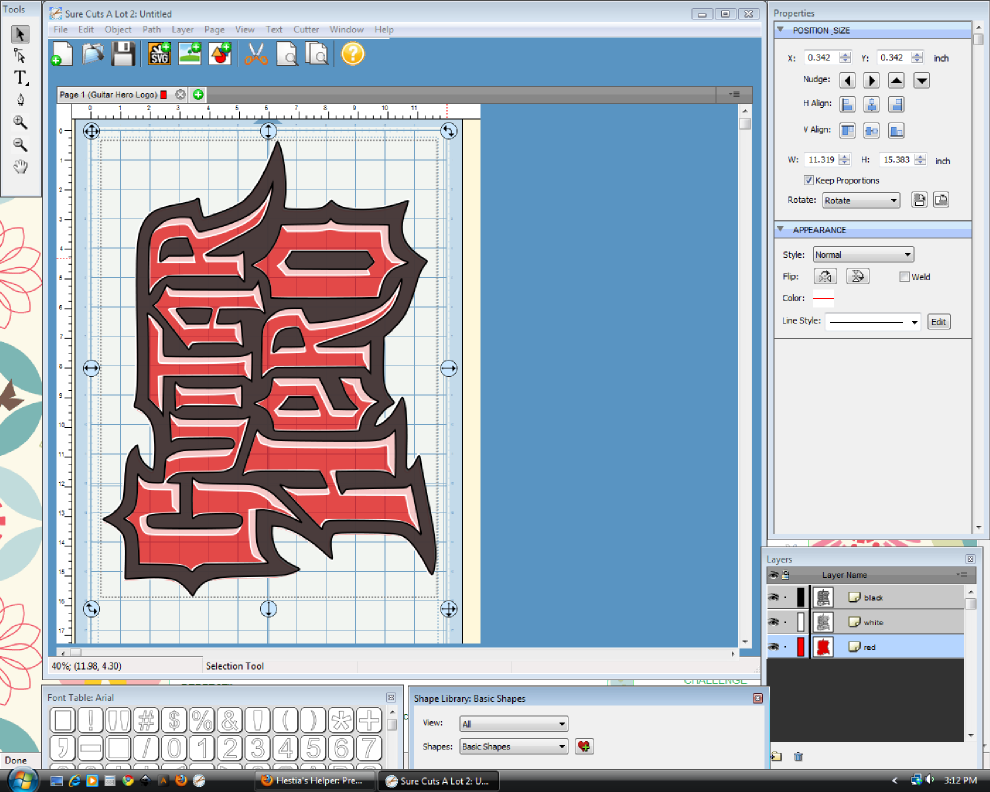Open the Style dropdown set to Normal

863,255
